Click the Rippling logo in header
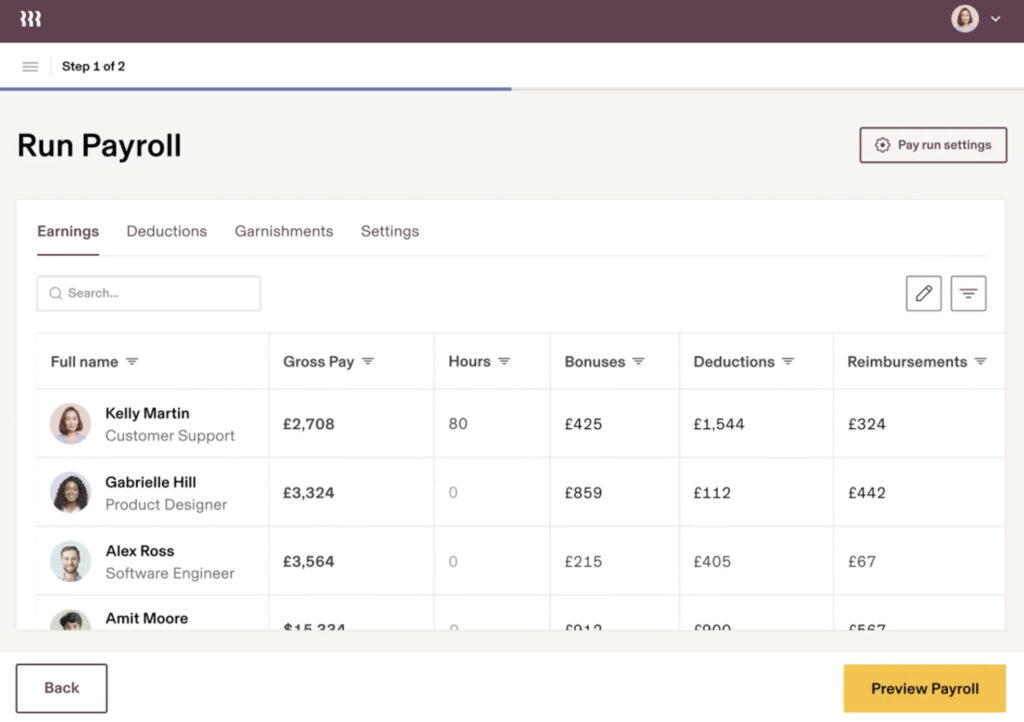1024x722 pixels. tap(30, 19)
